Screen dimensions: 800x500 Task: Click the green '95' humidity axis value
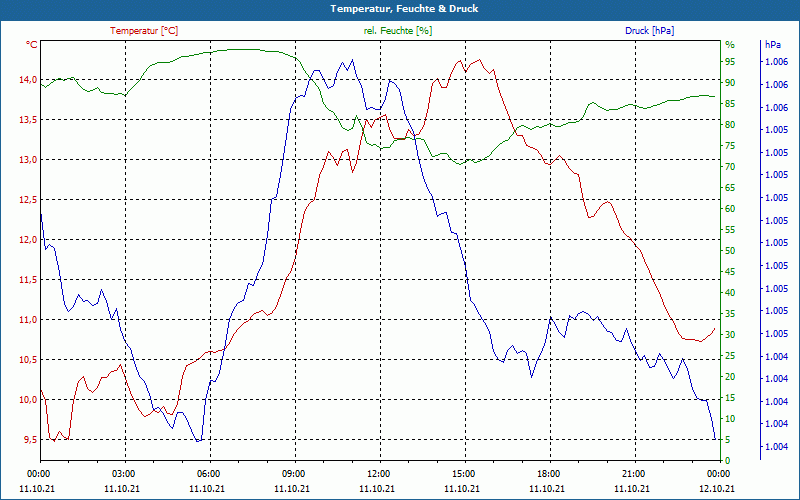[730, 62]
